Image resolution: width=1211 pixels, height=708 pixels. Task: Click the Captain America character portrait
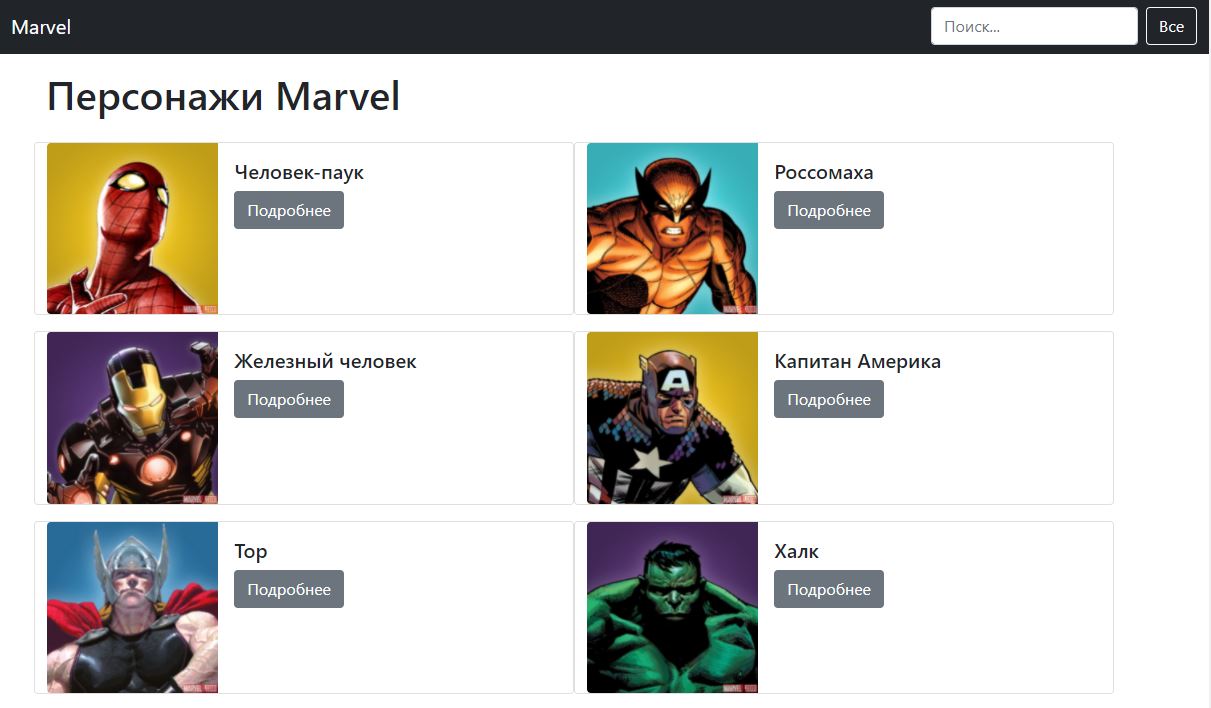click(x=671, y=417)
